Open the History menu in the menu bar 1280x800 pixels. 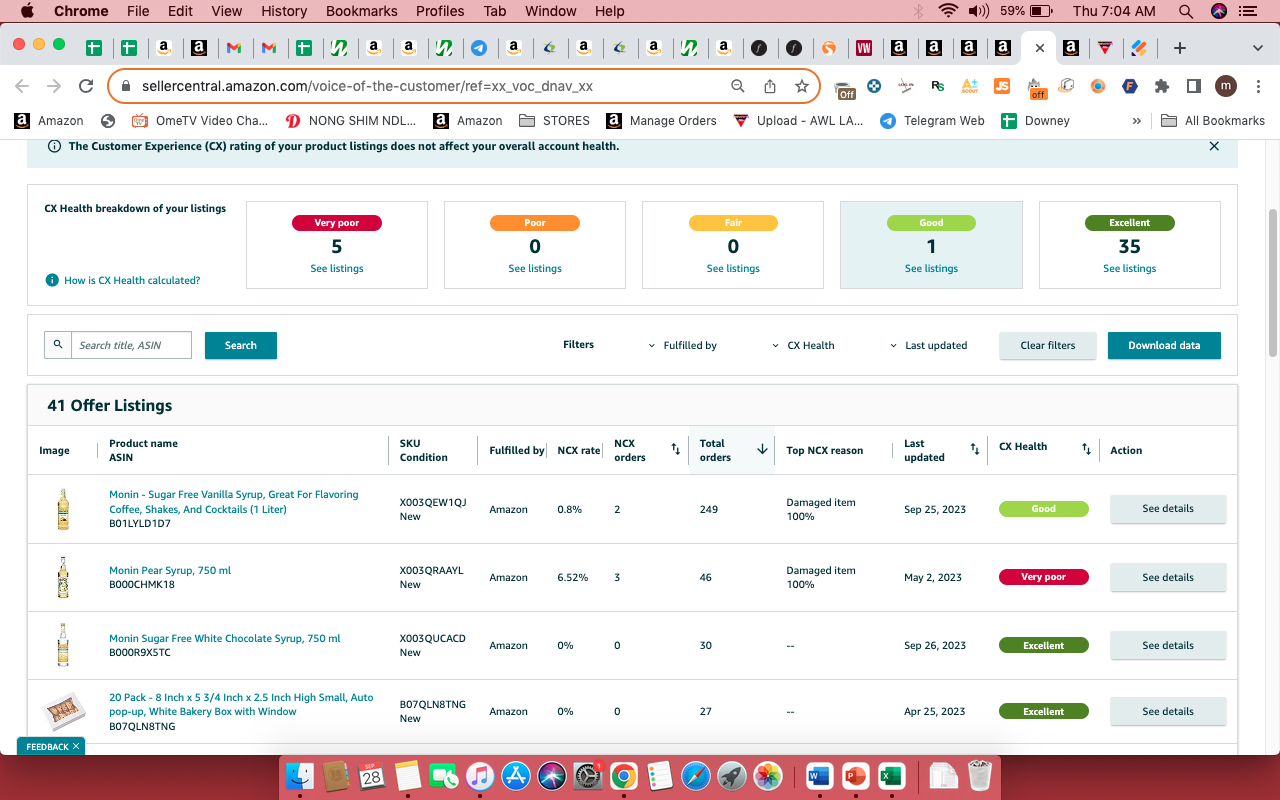[x=284, y=11]
